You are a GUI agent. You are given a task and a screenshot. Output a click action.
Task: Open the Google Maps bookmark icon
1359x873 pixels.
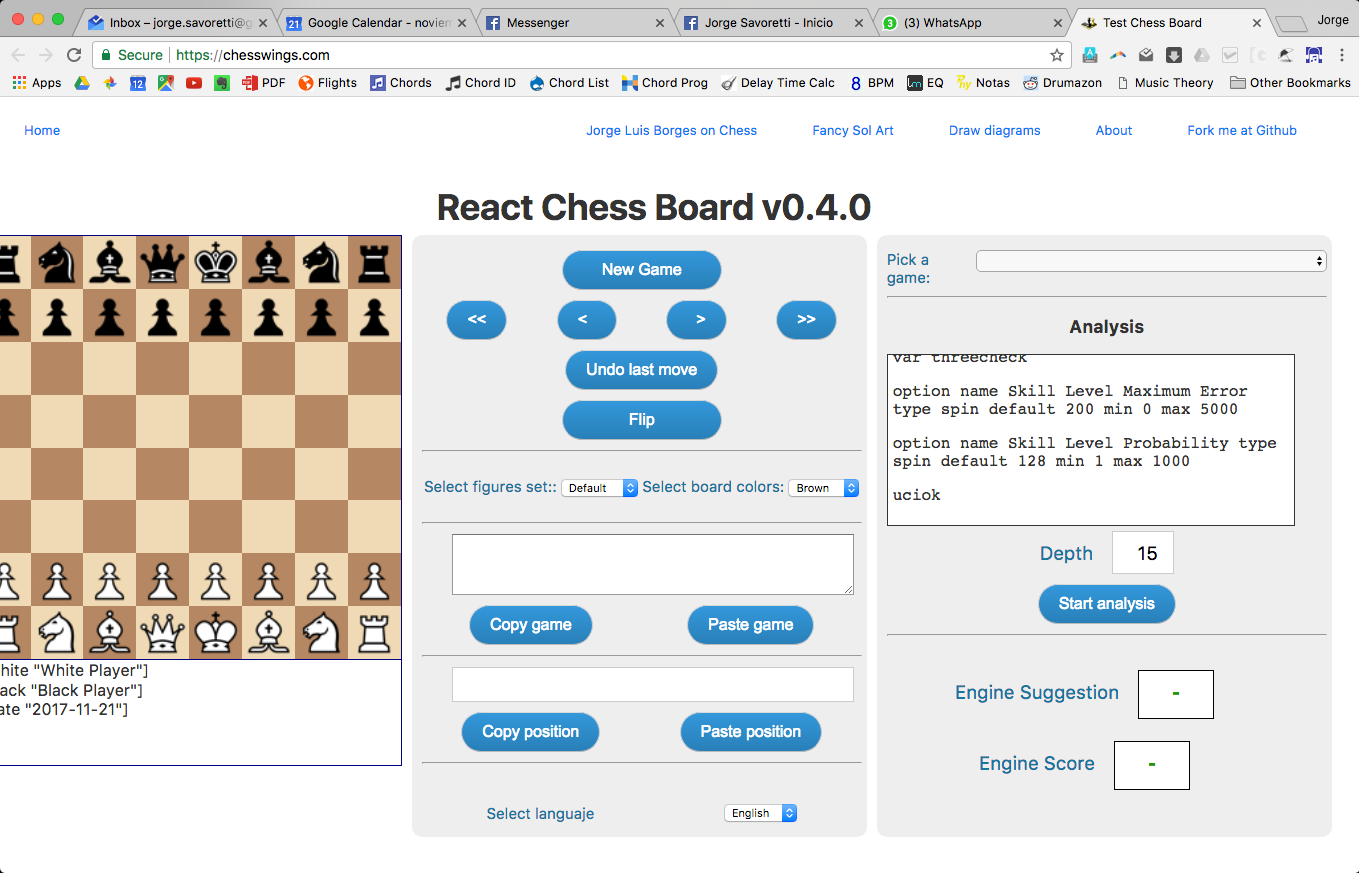click(165, 83)
